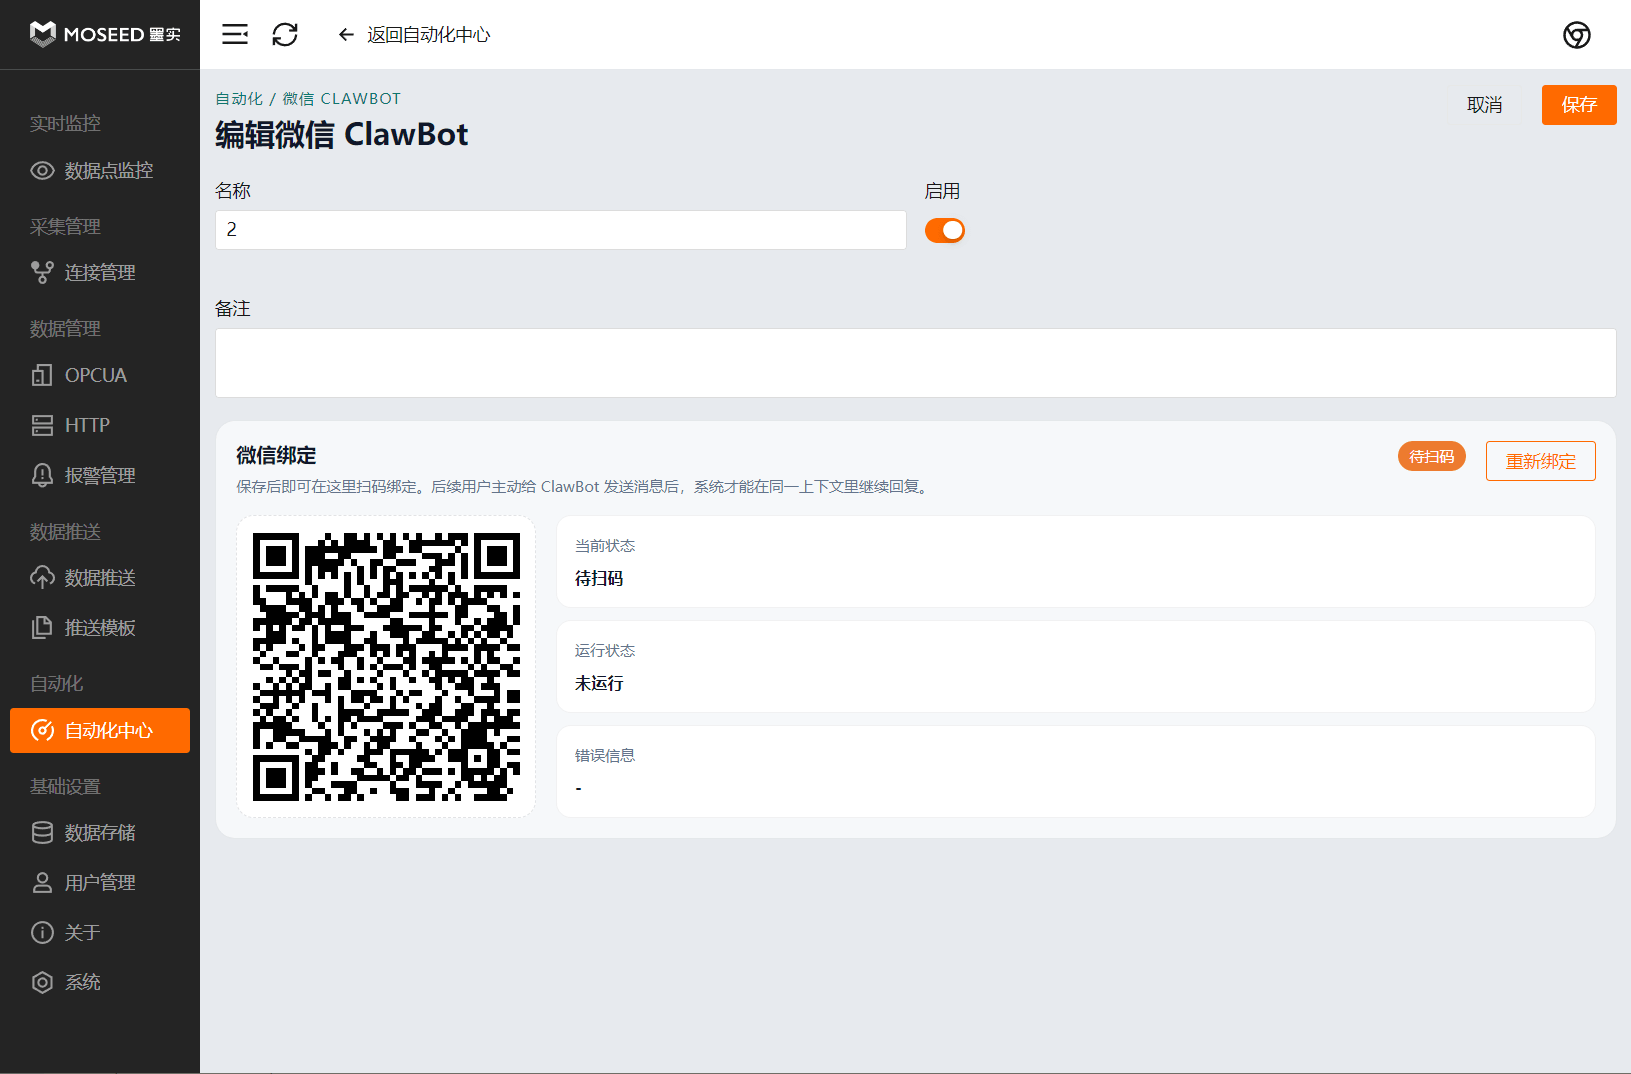The height and width of the screenshot is (1074, 1631).
Task: Click the 待扫码 status badge
Action: point(1432,456)
